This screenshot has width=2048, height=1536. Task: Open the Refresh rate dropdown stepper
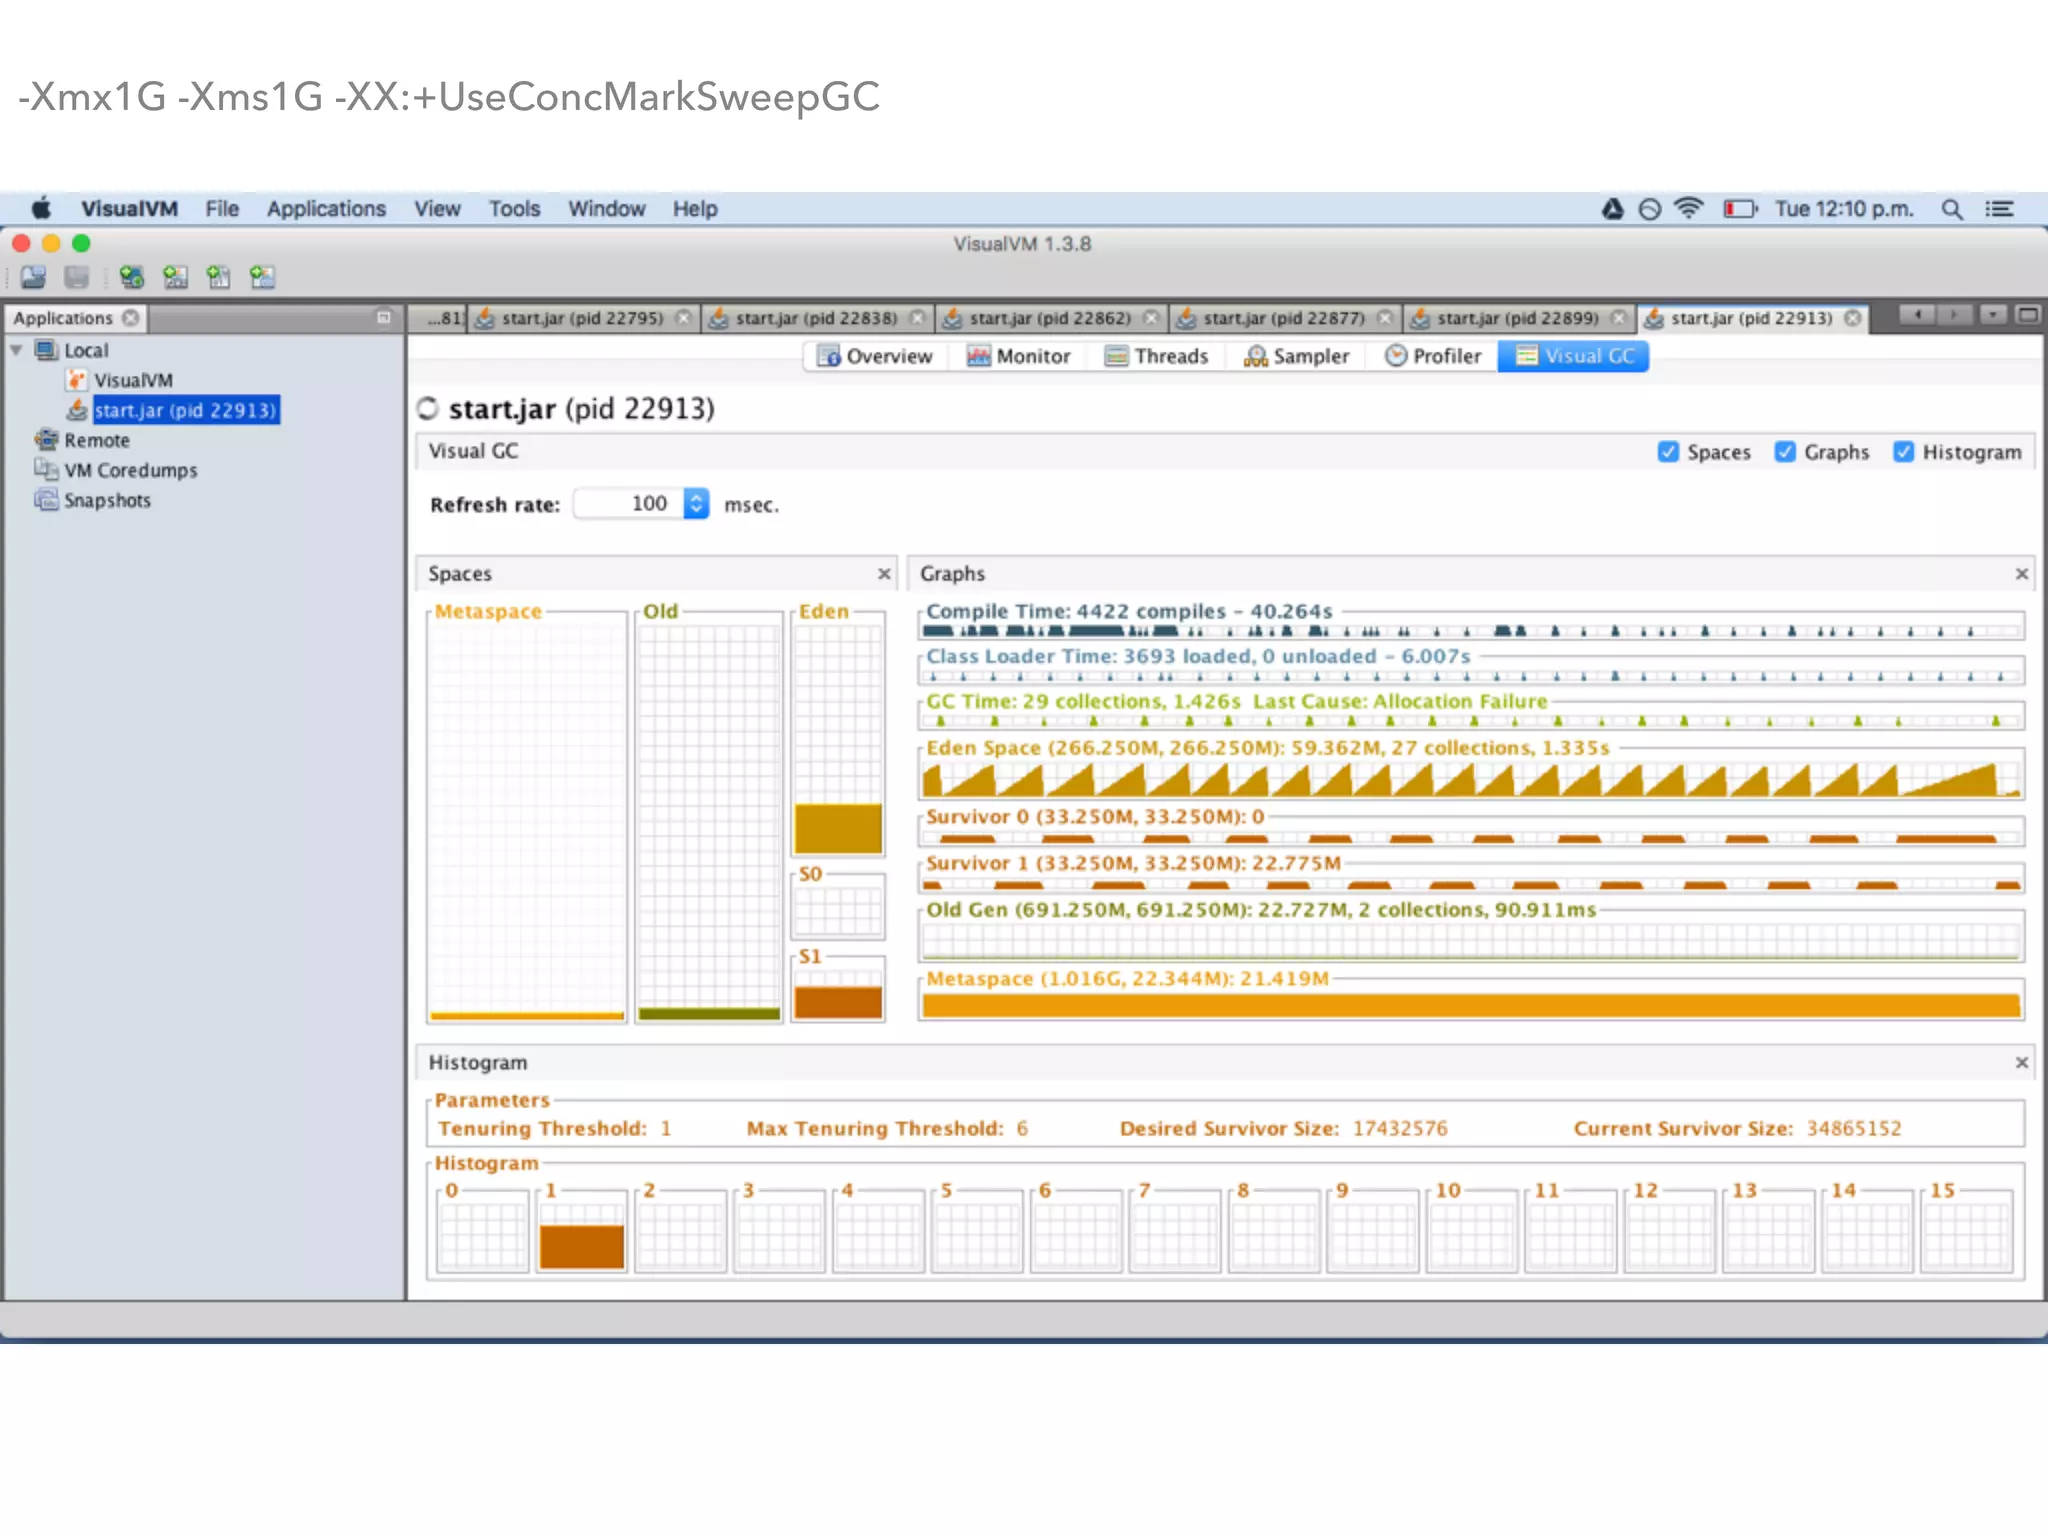(x=696, y=503)
